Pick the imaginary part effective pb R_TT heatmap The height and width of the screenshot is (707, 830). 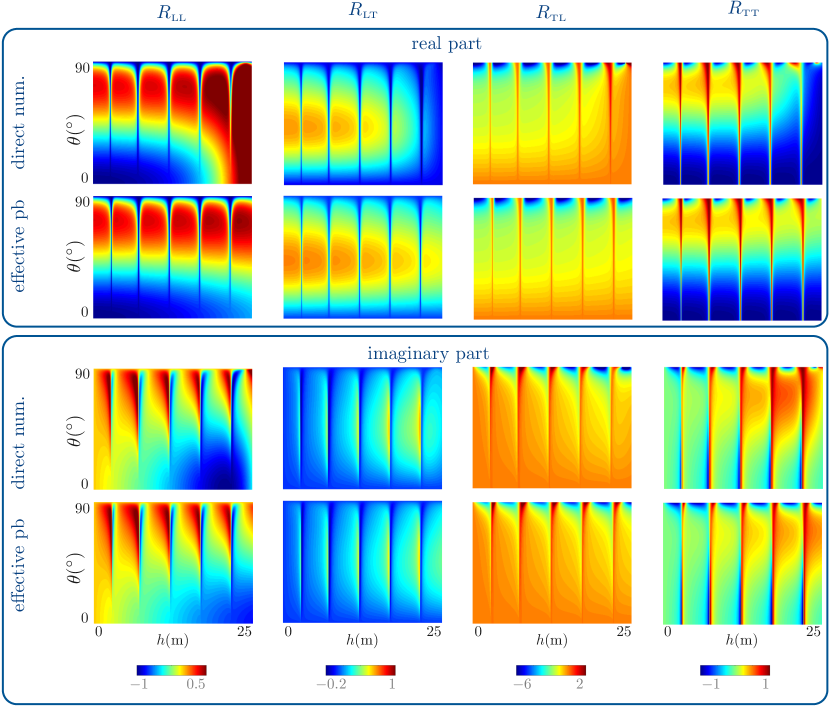click(x=743, y=563)
